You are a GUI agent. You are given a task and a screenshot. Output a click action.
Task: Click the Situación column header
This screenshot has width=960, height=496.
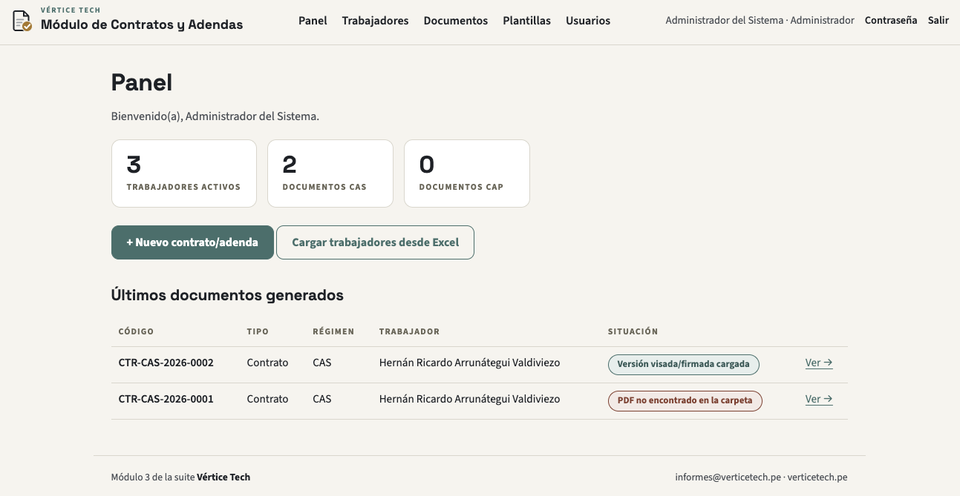click(x=632, y=331)
